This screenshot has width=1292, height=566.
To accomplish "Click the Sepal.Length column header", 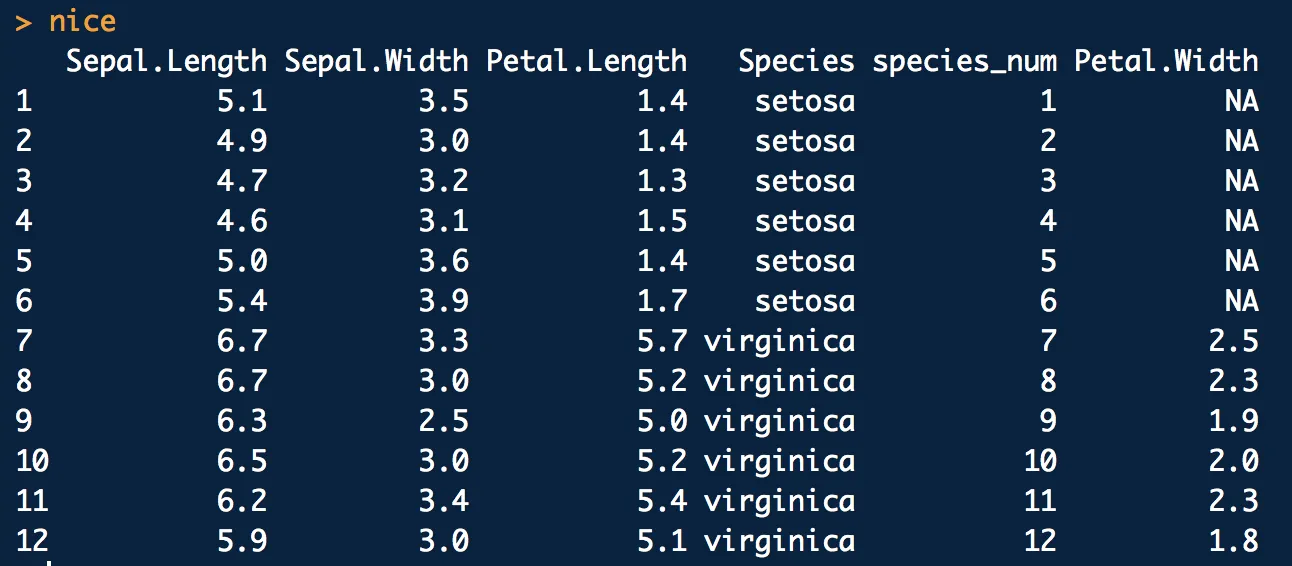I will [x=166, y=62].
